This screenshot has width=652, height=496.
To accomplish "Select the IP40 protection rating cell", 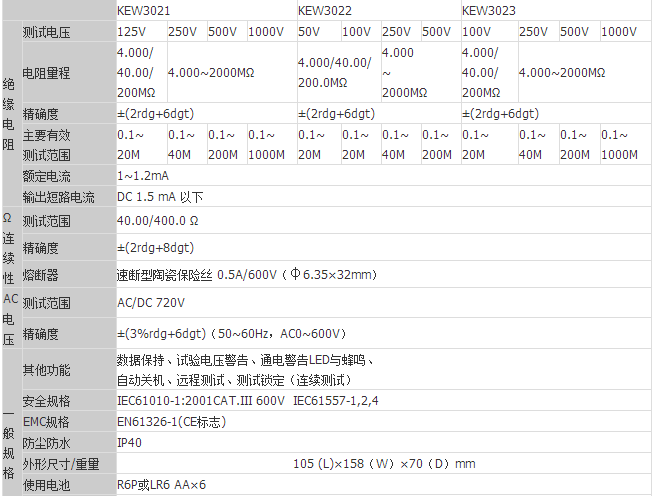I will click(x=130, y=442).
